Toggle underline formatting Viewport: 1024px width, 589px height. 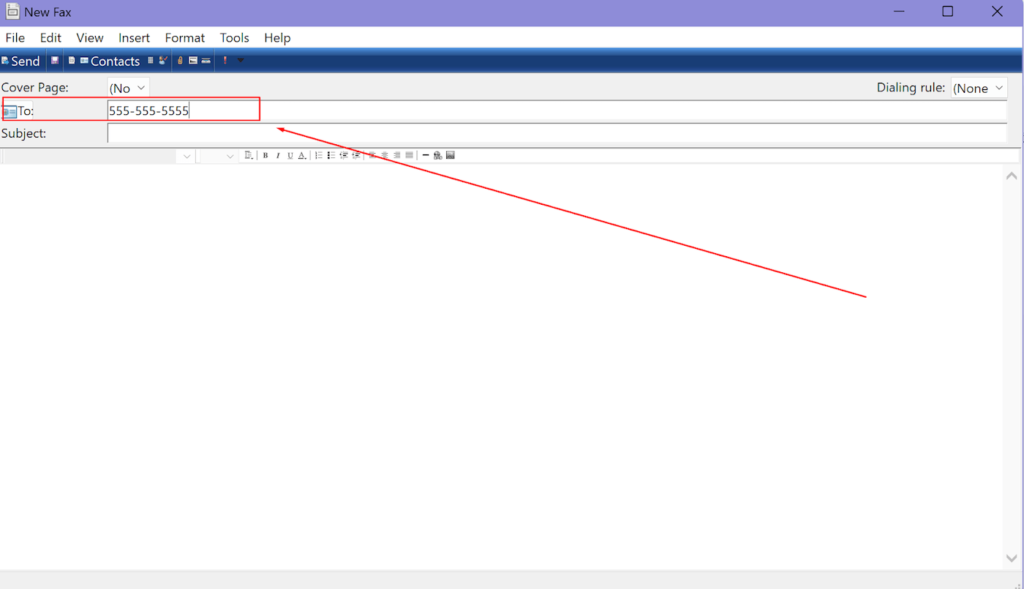[x=289, y=155]
